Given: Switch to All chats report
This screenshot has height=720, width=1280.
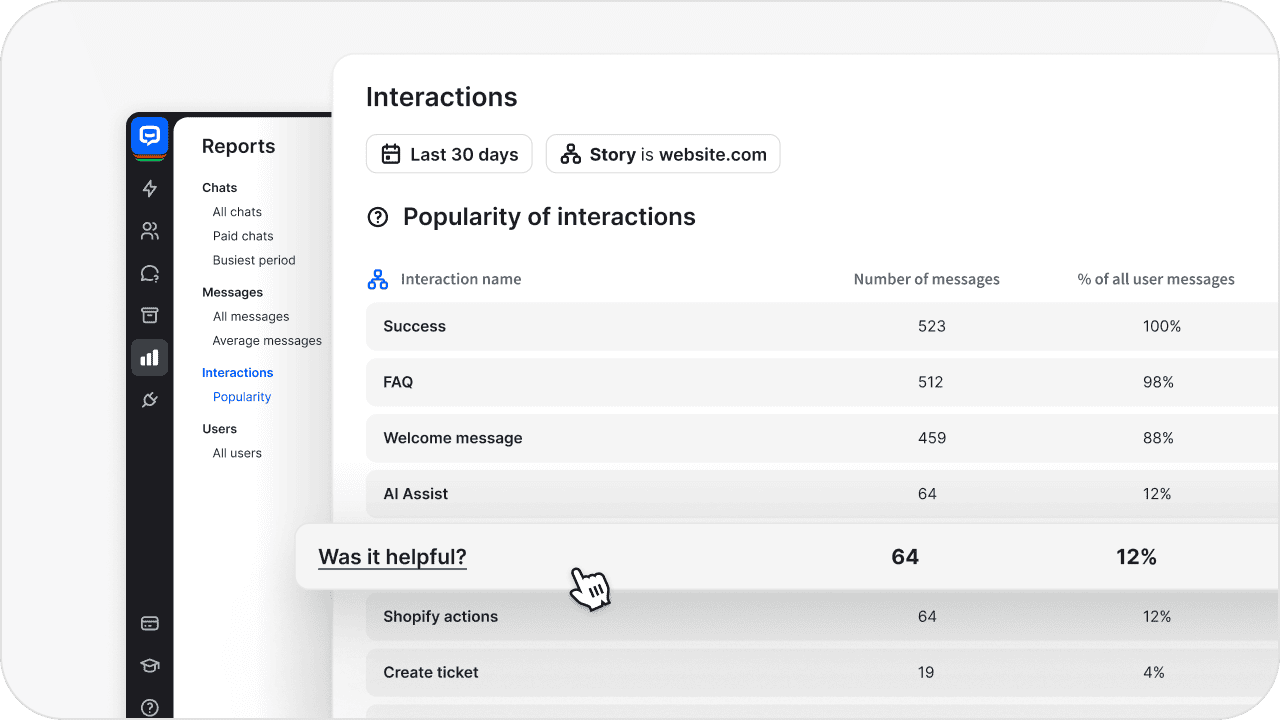Looking at the screenshot, I should point(236,211).
